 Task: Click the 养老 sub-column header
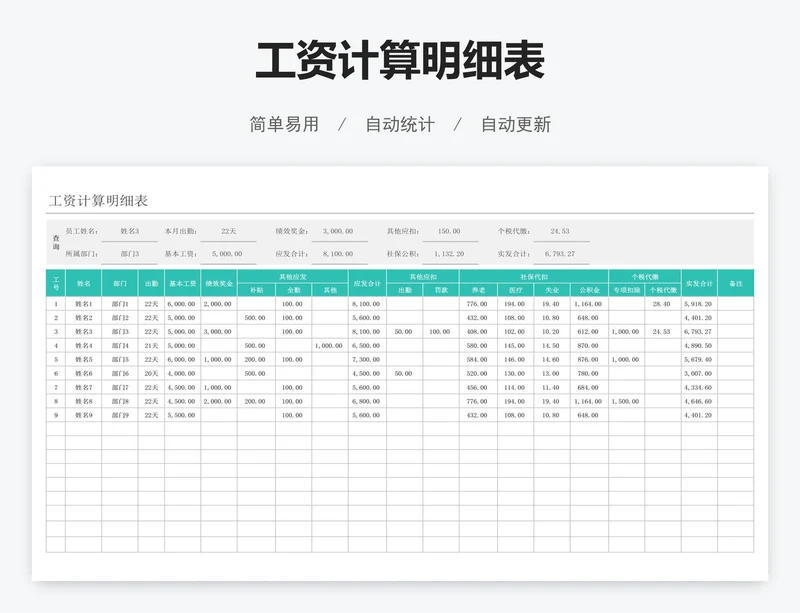tap(479, 290)
